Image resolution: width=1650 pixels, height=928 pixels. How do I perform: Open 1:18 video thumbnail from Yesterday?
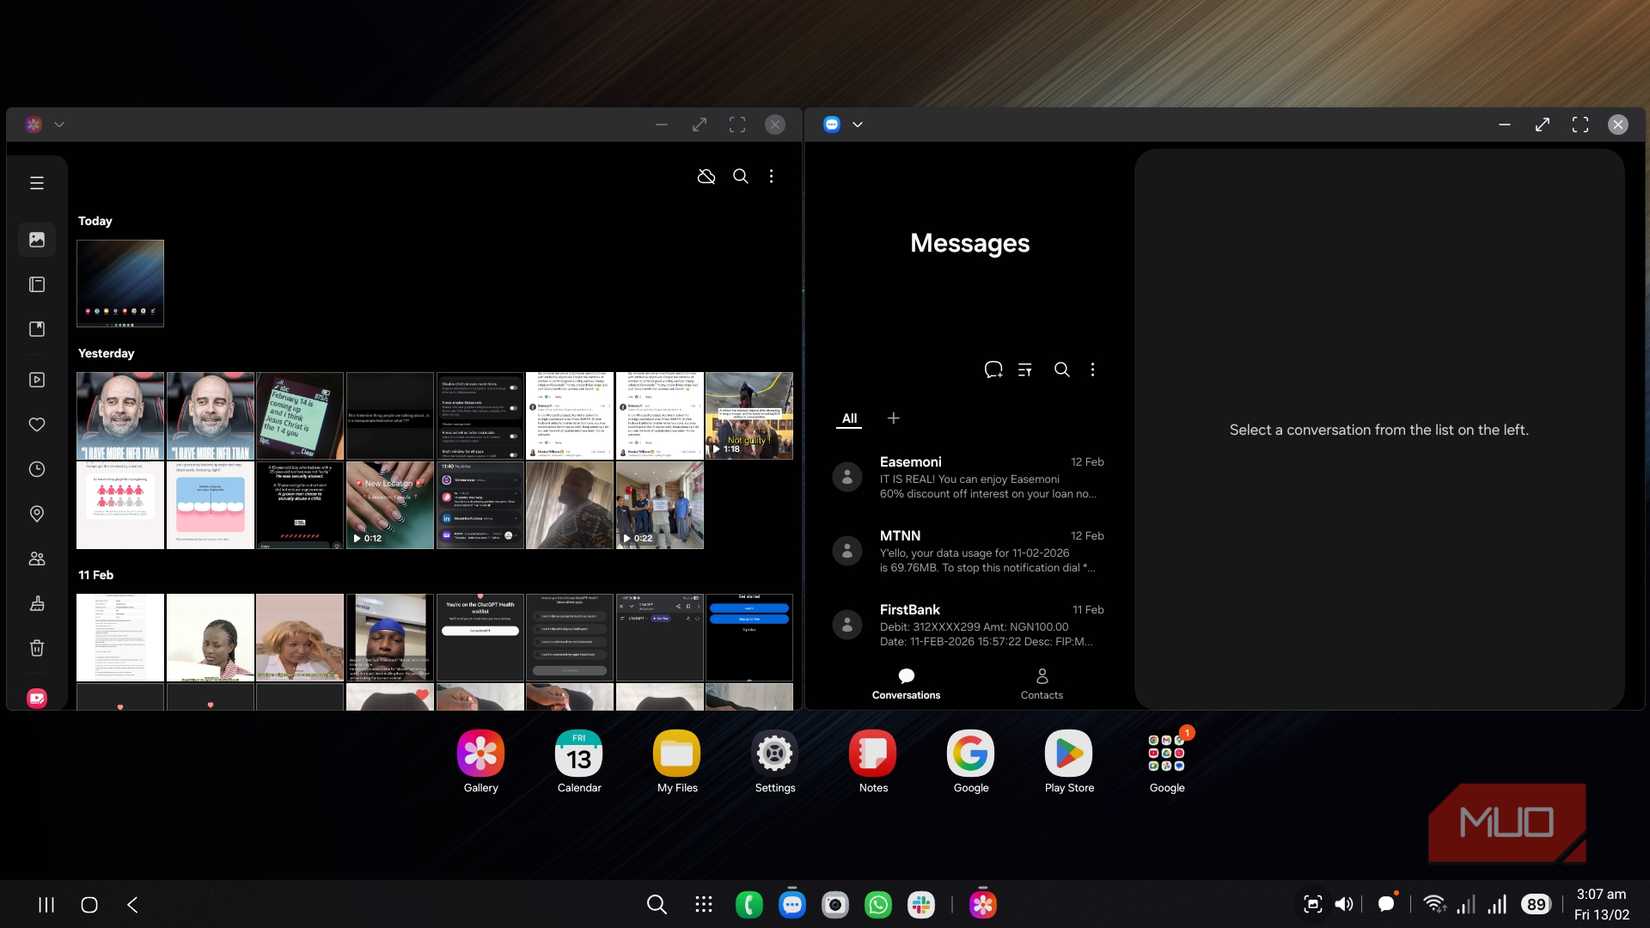pos(749,416)
